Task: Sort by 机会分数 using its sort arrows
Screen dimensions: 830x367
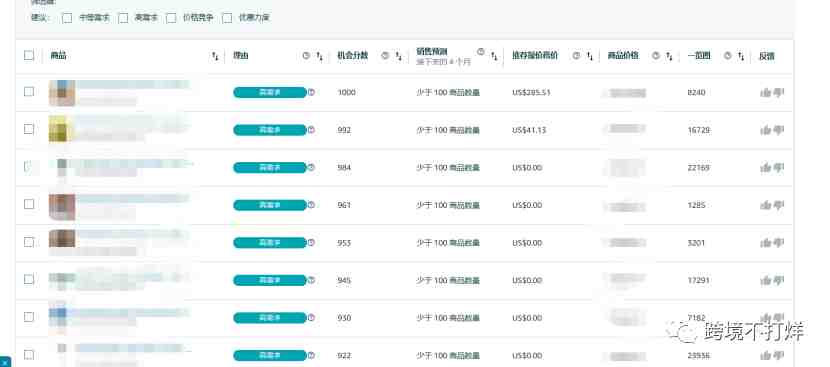Action: (x=399, y=56)
